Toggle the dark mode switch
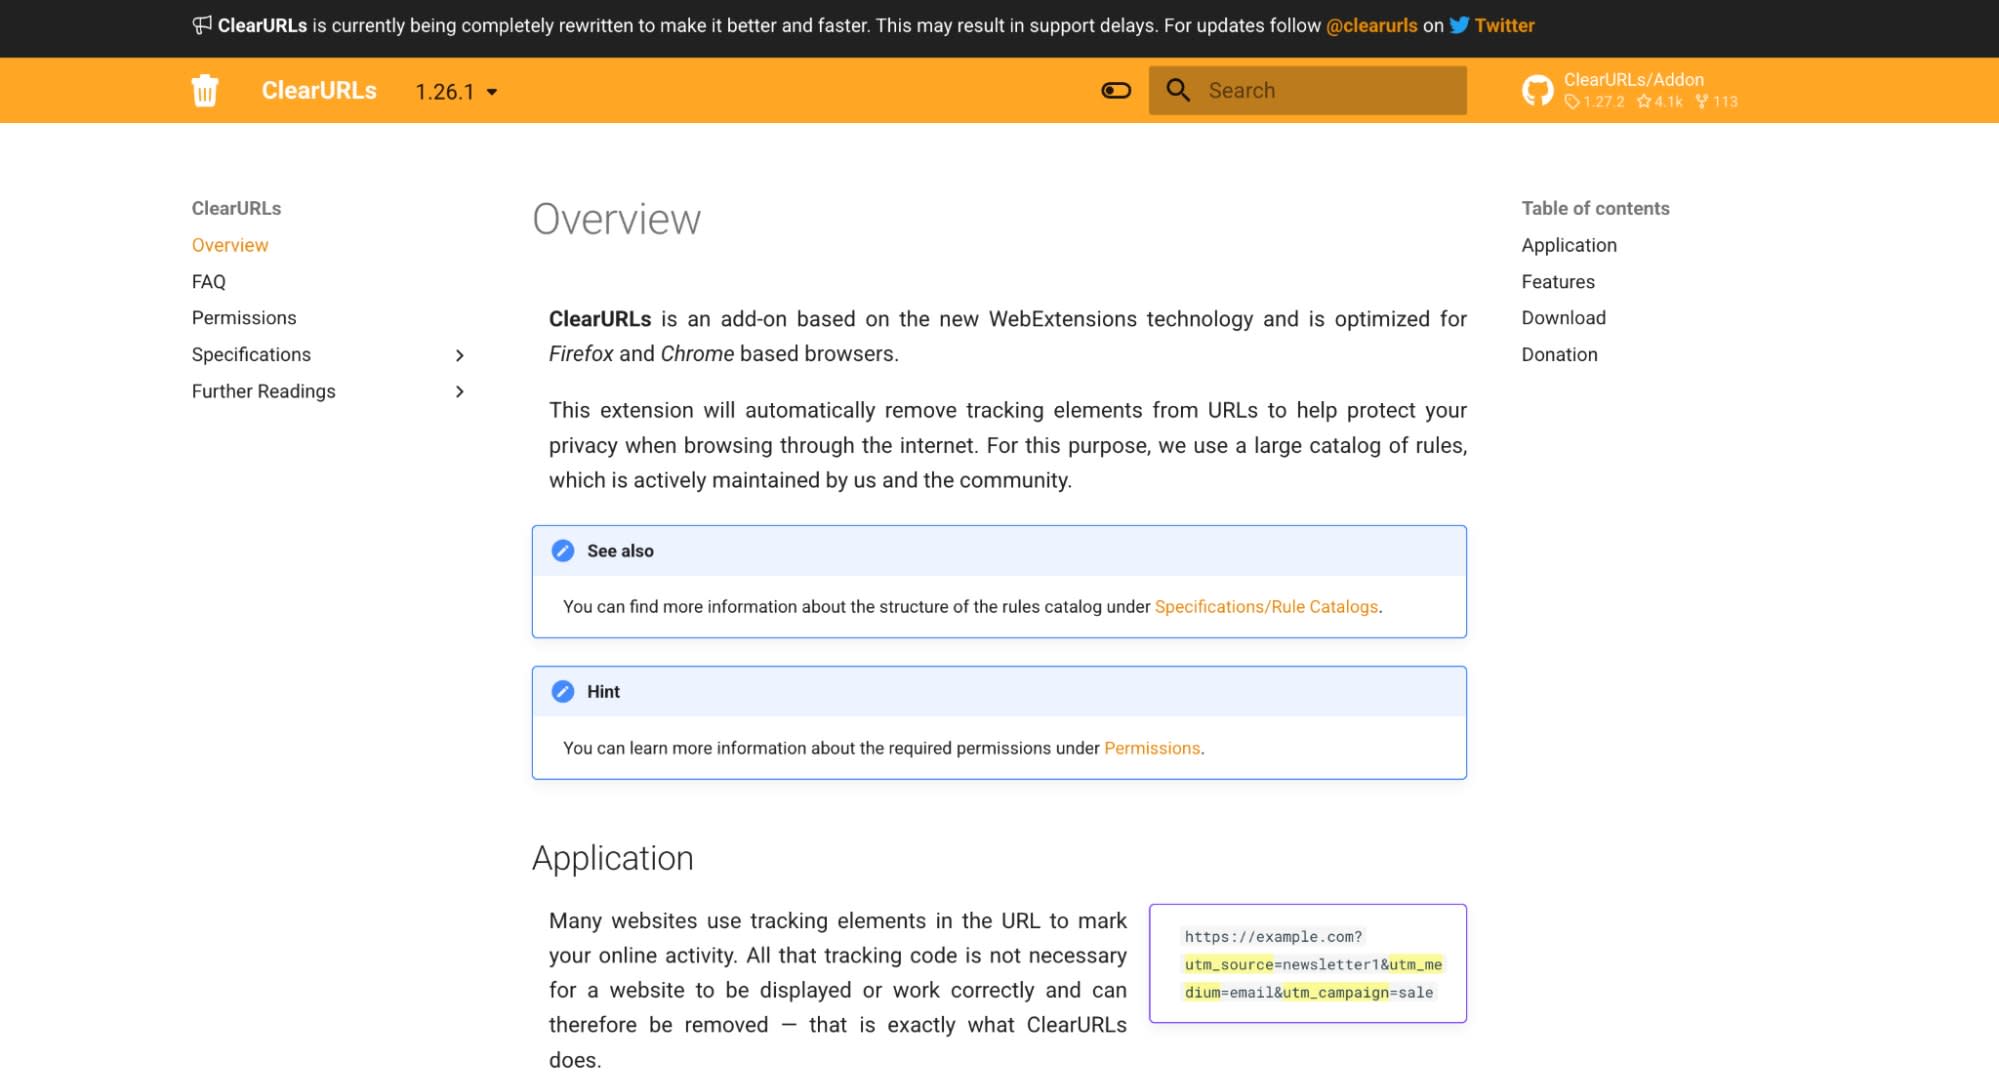1999x1077 pixels. [x=1115, y=90]
